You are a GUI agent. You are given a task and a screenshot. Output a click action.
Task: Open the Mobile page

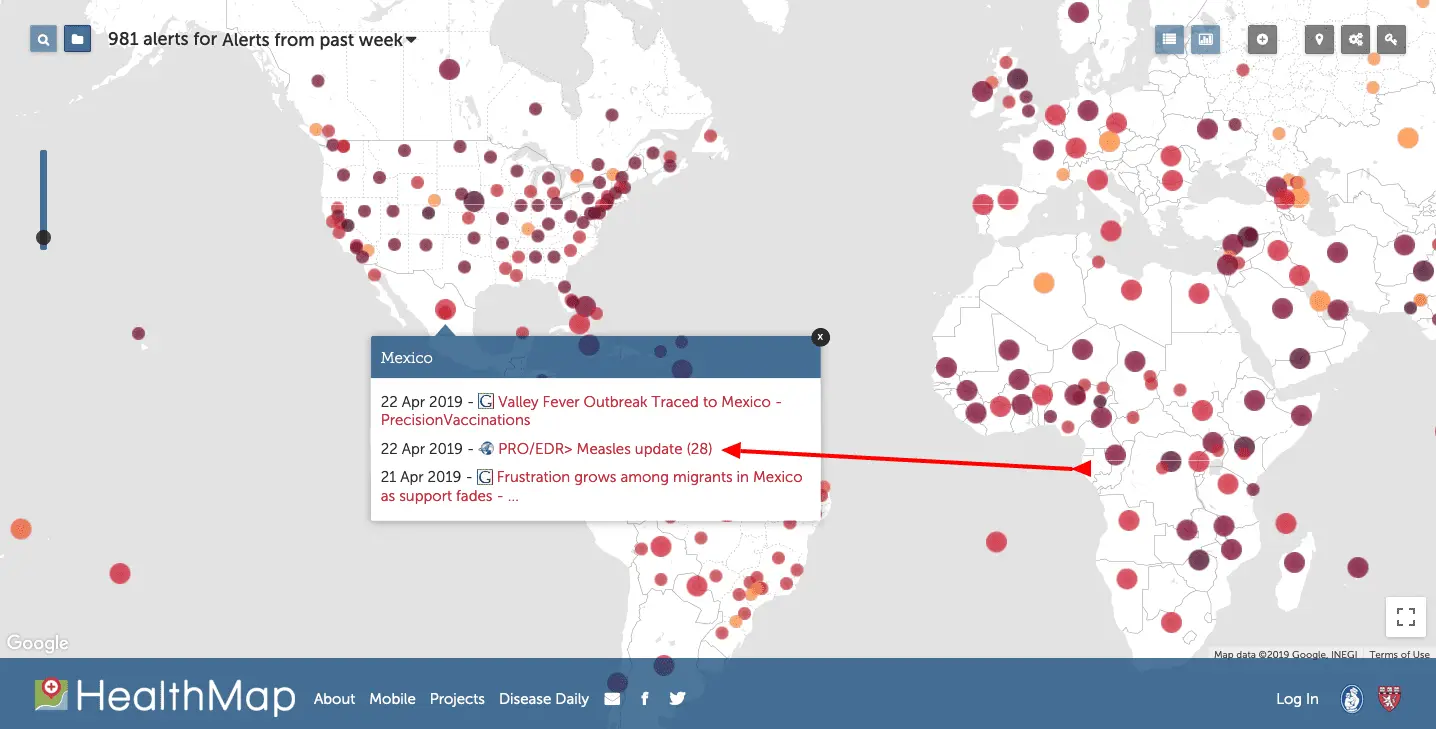click(x=392, y=699)
